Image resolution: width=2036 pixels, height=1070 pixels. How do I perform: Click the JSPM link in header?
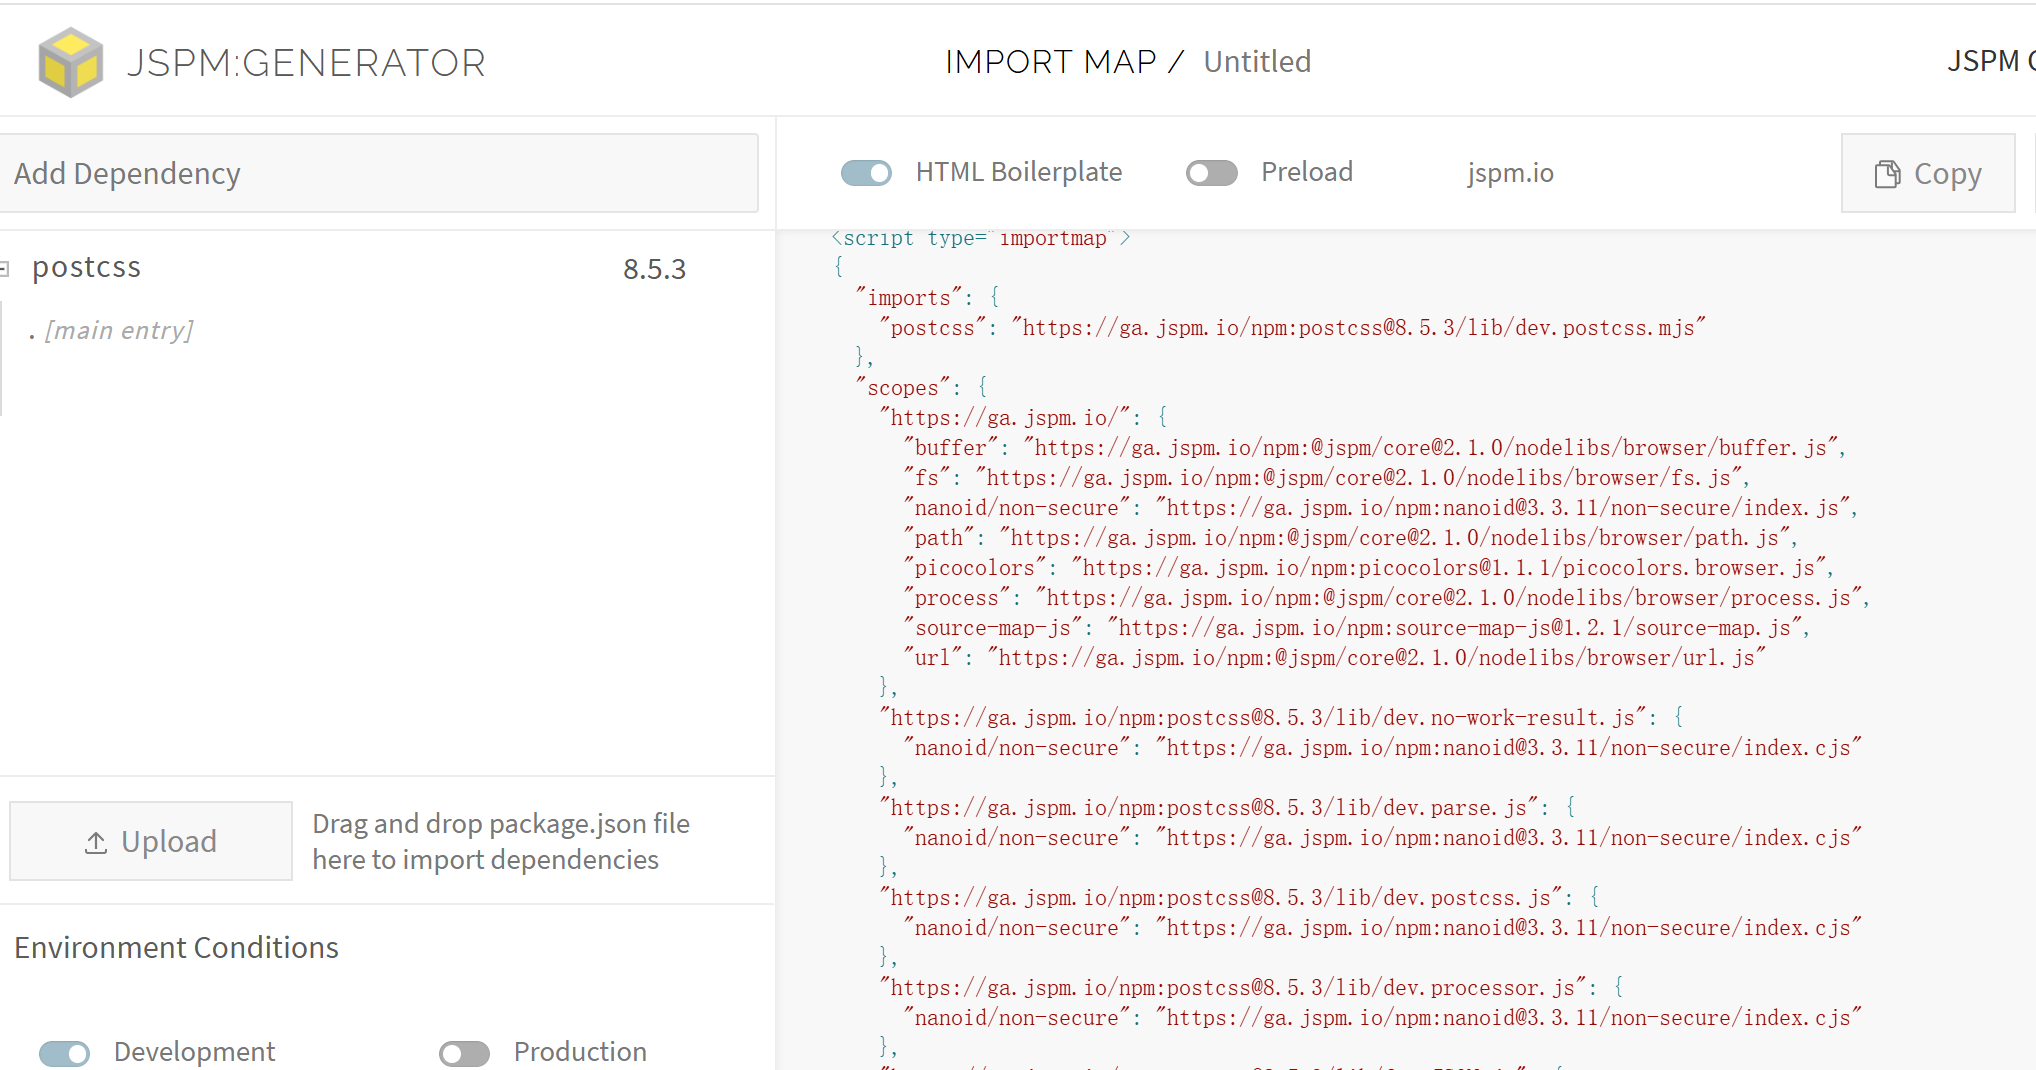[1990, 61]
